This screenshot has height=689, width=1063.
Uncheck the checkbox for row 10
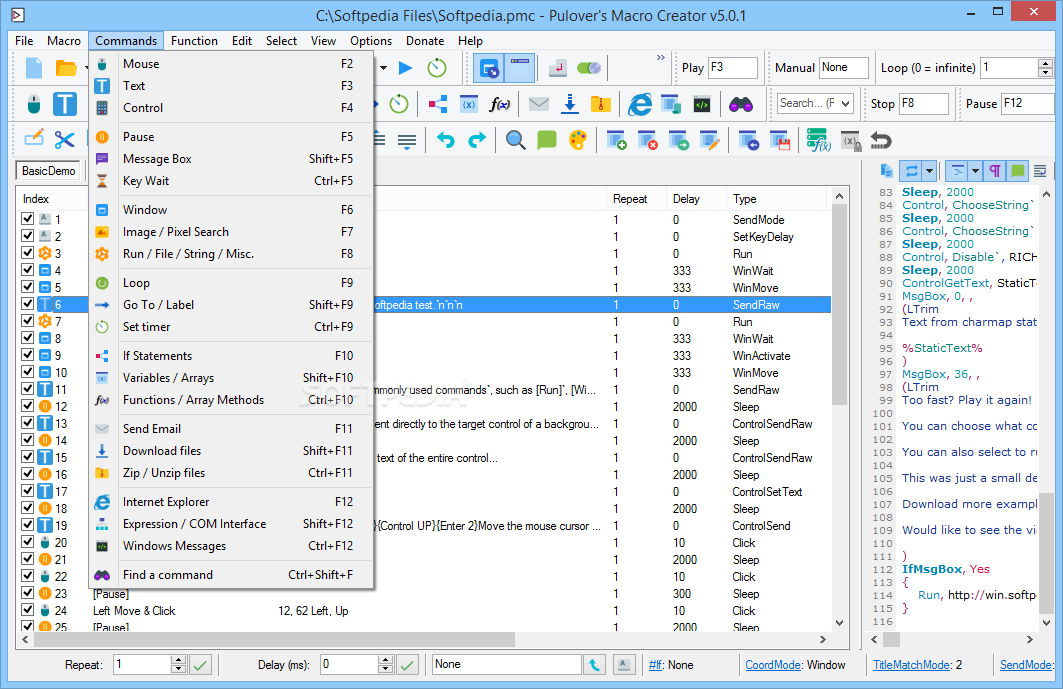click(x=28, y=372)
